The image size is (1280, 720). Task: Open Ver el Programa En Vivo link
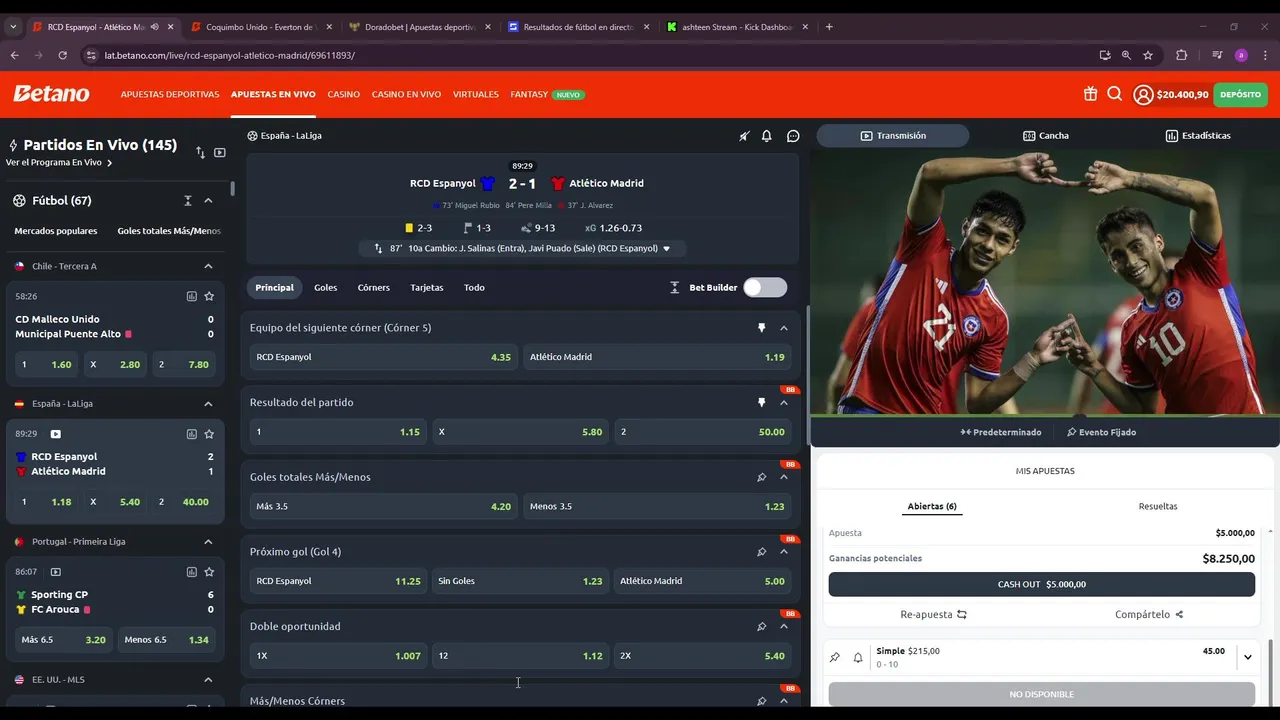click(59, 163)
